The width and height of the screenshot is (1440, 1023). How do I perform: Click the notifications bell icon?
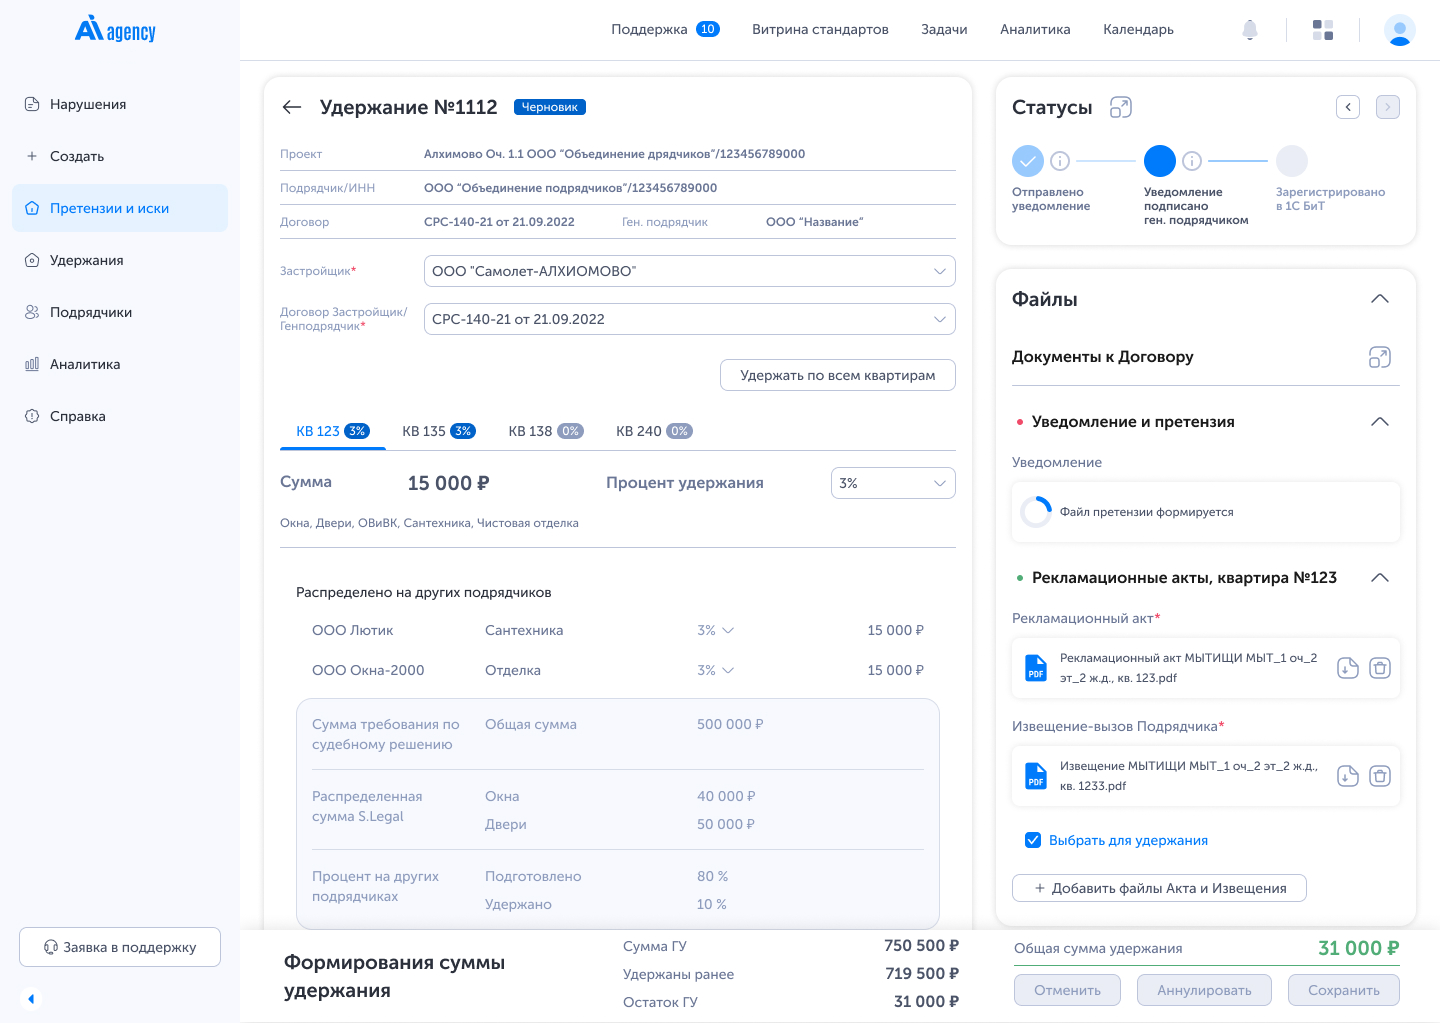point(1249,30)
